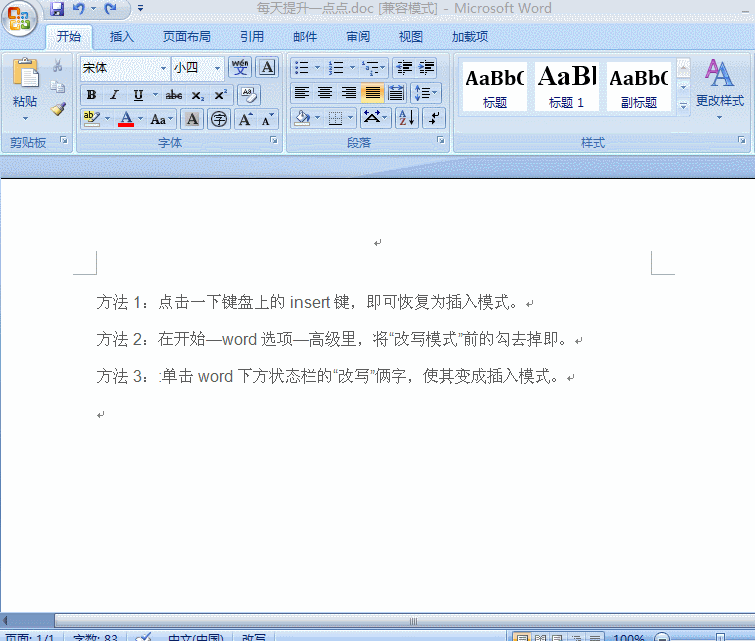Apply text highlight color
This screenshot has height=641, width=755.
[x=91, y=118]
